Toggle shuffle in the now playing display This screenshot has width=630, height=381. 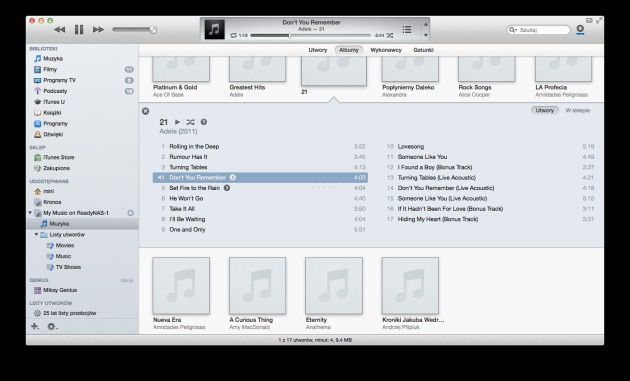390,35
